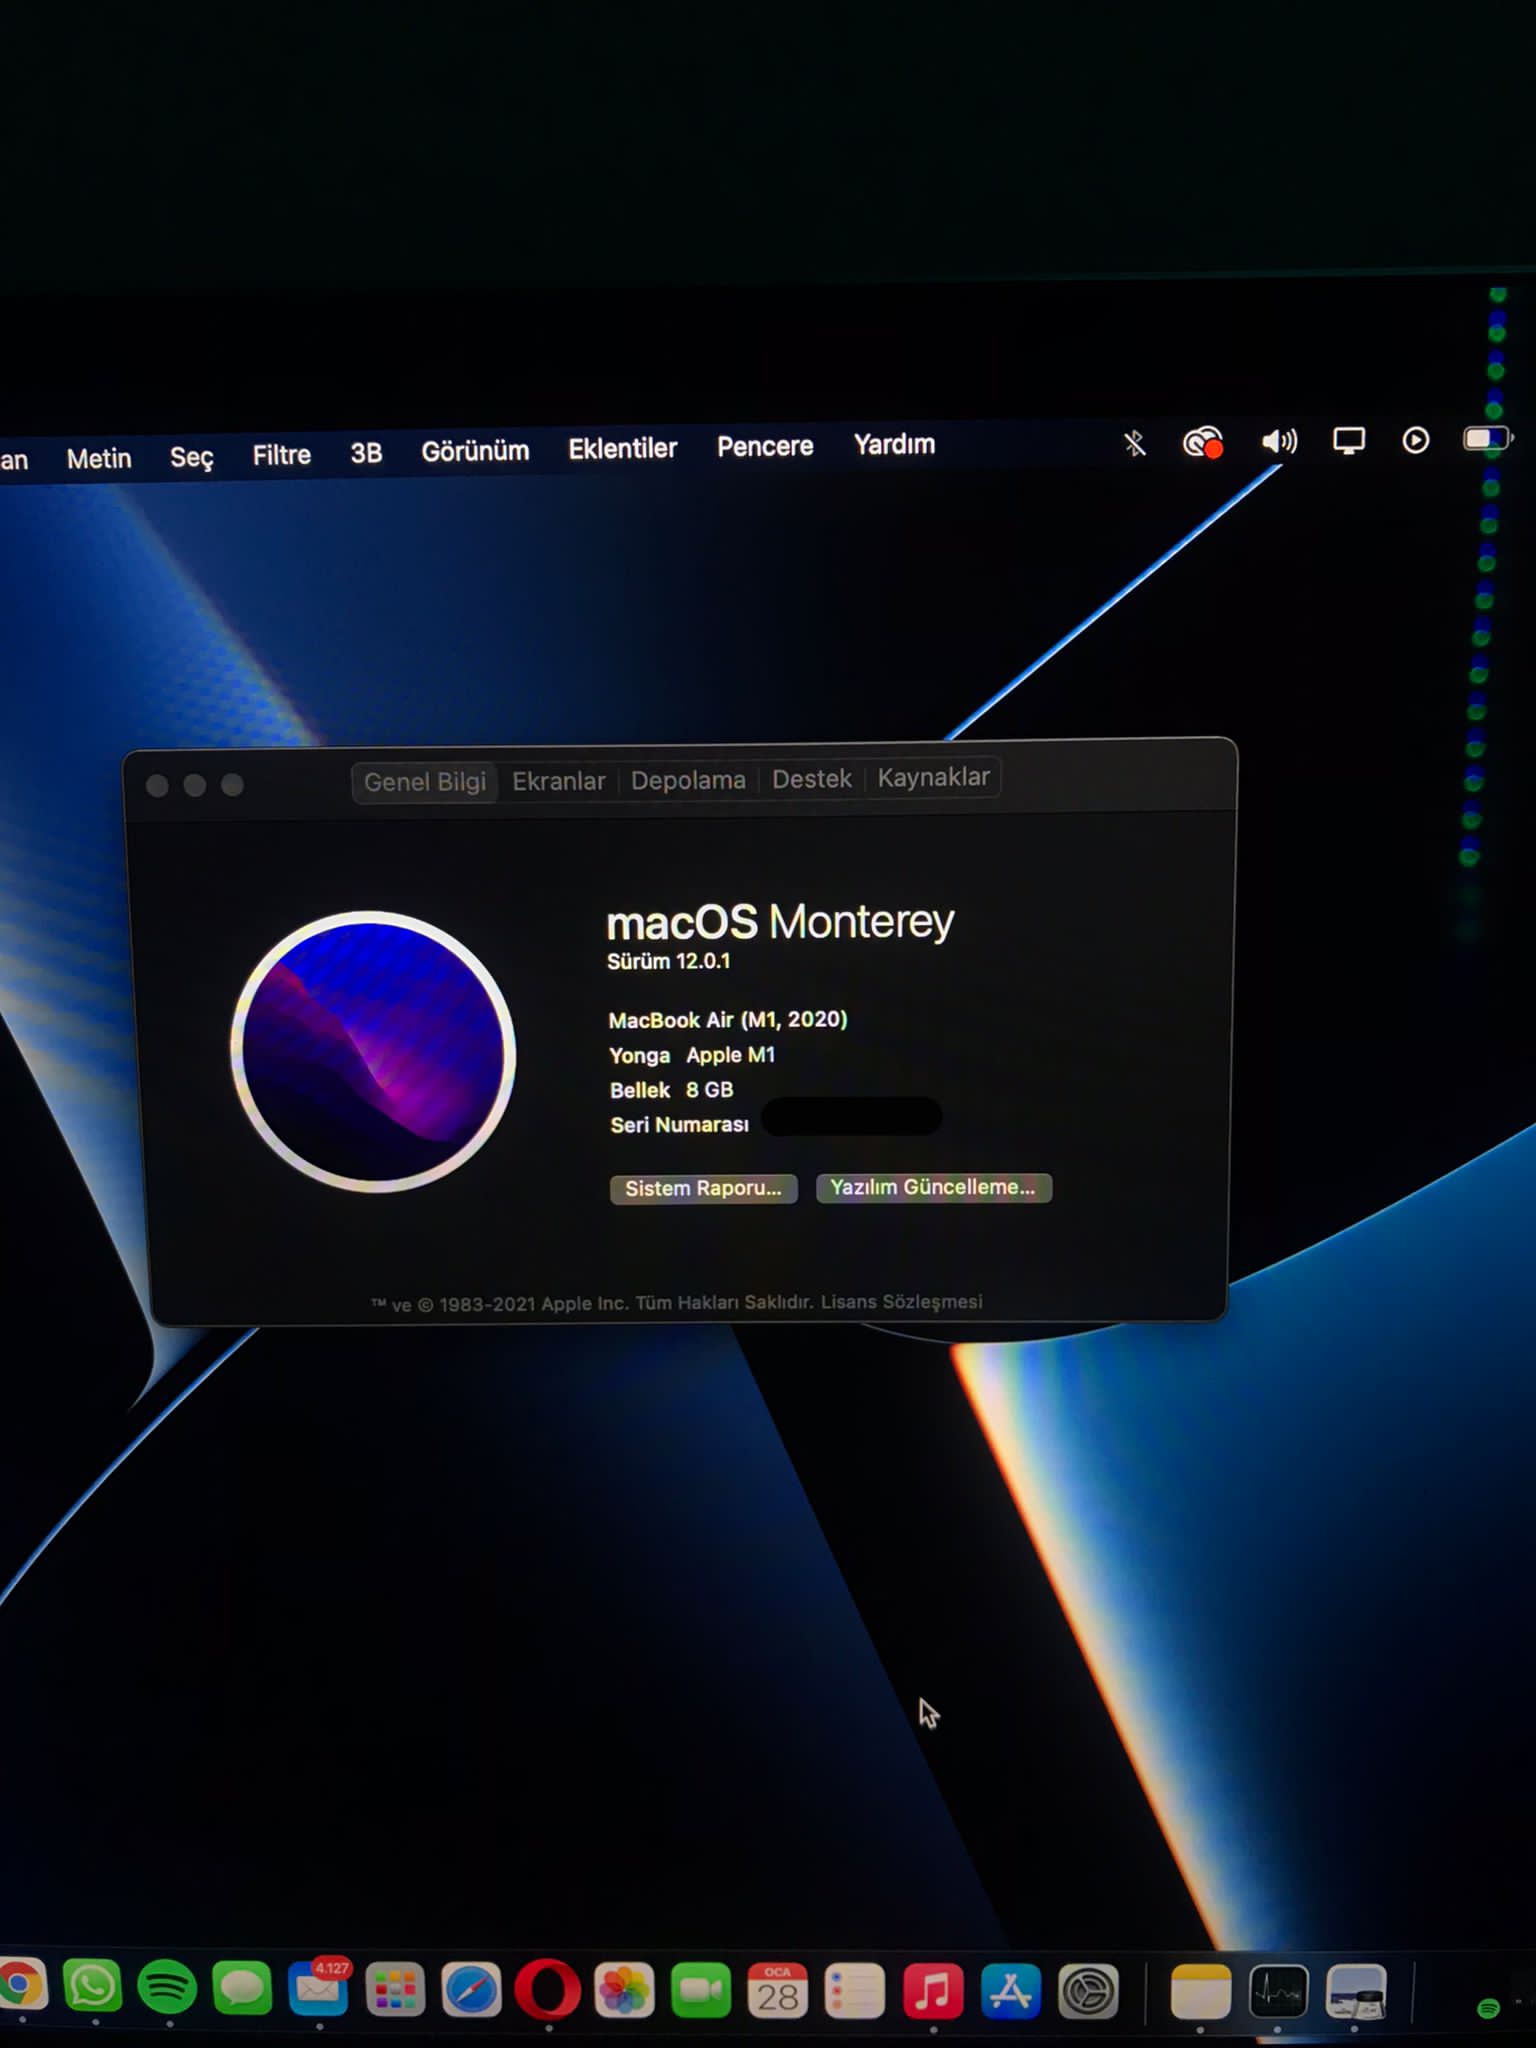The height and width of the screenshot is (2048, 1536).
Task: Launch the Music app icon
Action: pyautogui.click(x=933, y=1990)
